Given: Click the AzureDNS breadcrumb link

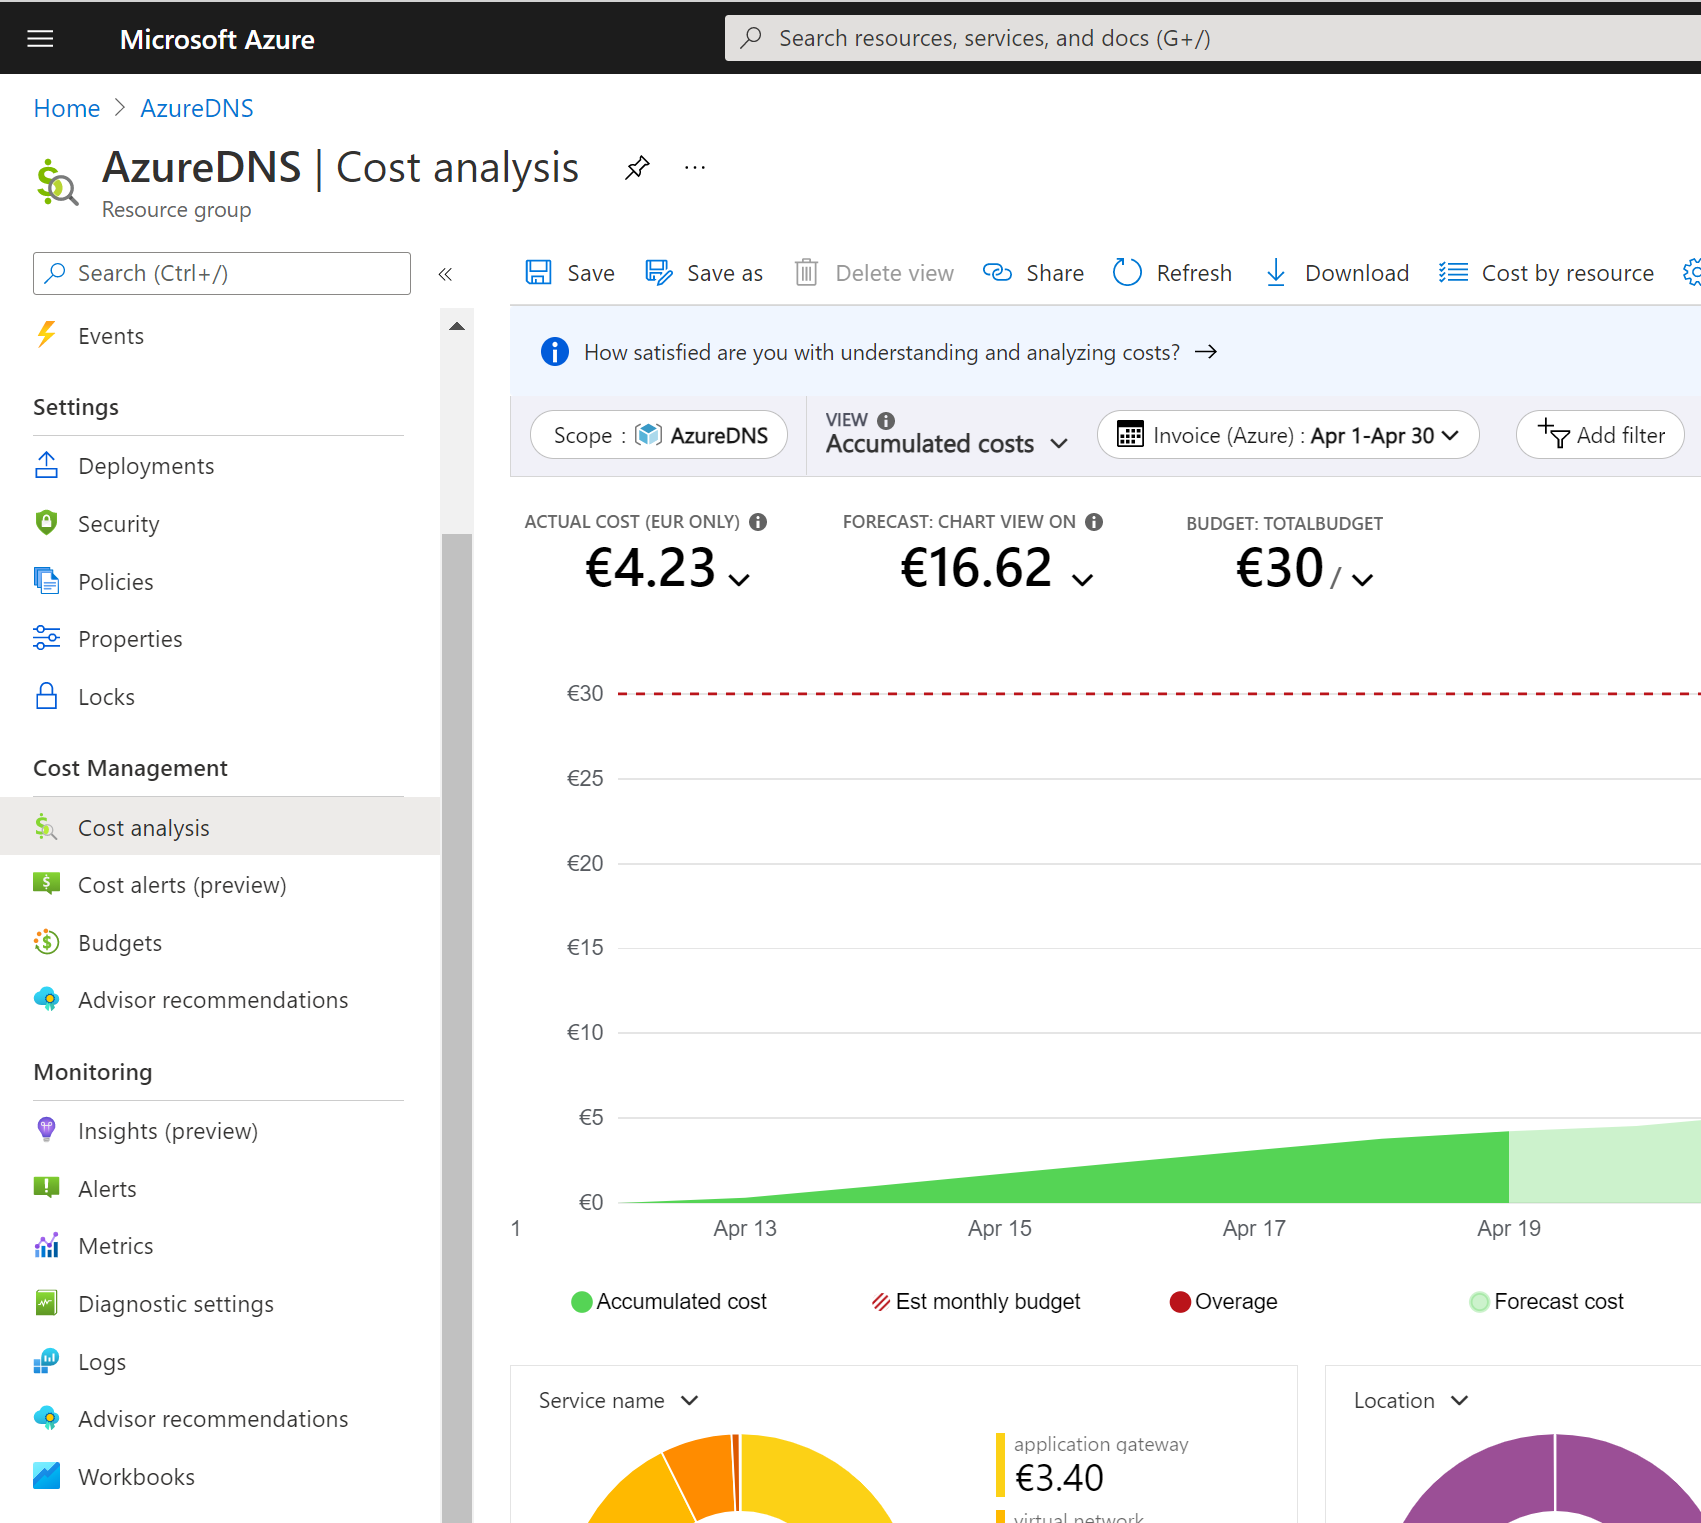Looking at the screenshot, I should click(197, 108).
